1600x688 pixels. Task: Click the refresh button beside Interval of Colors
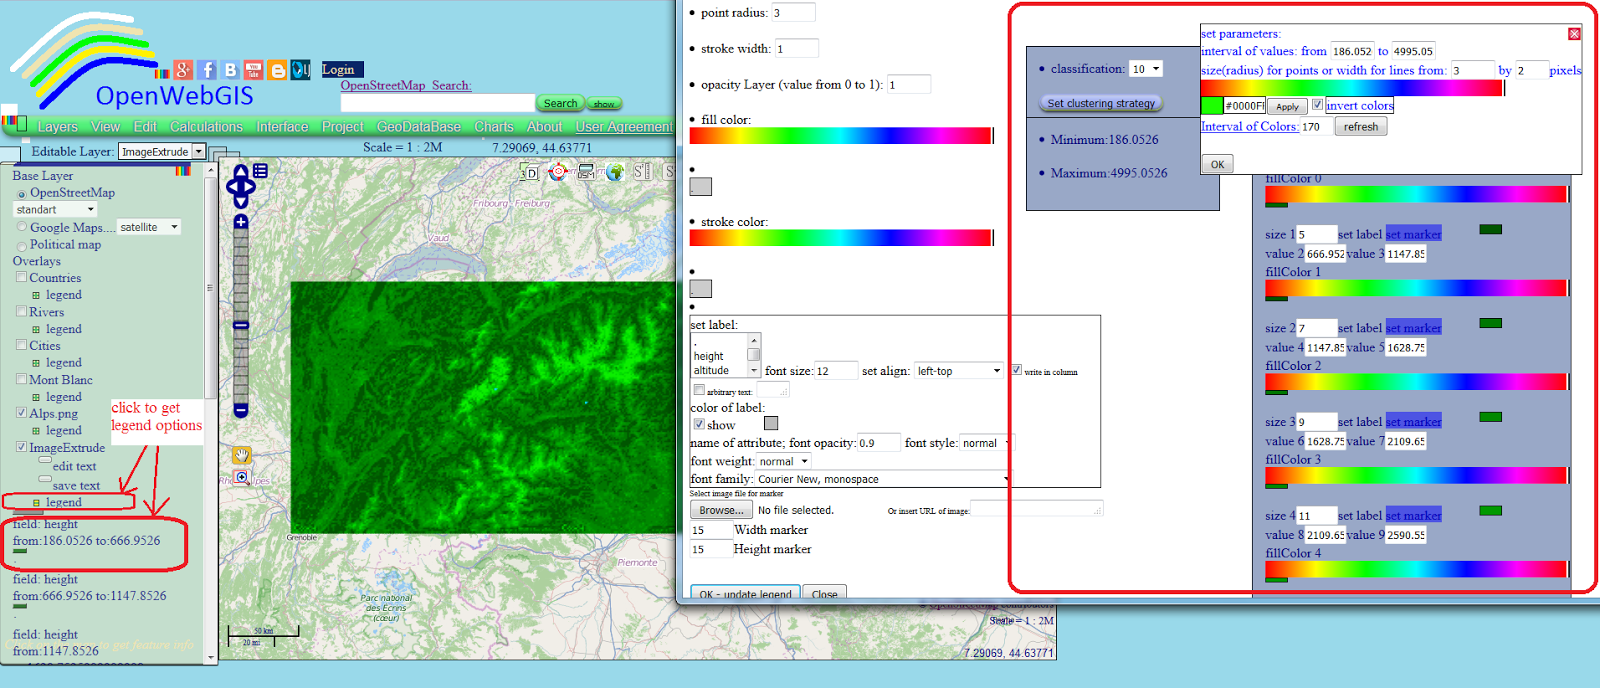pyautogui.click(x=1361, y=127)
